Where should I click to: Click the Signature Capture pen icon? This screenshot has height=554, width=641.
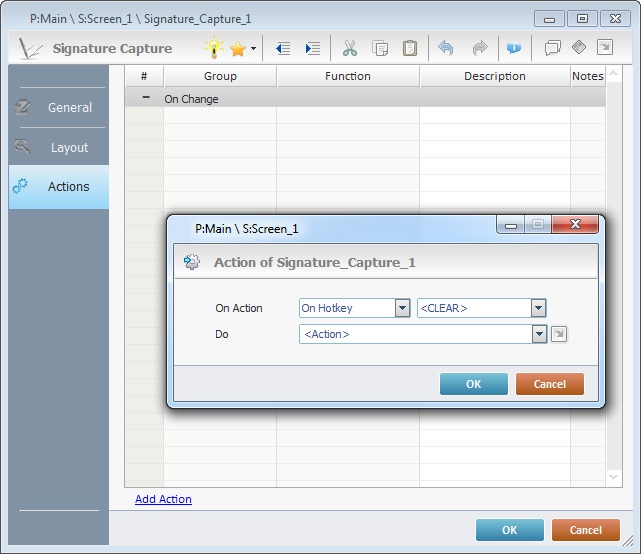click(29, 49)
